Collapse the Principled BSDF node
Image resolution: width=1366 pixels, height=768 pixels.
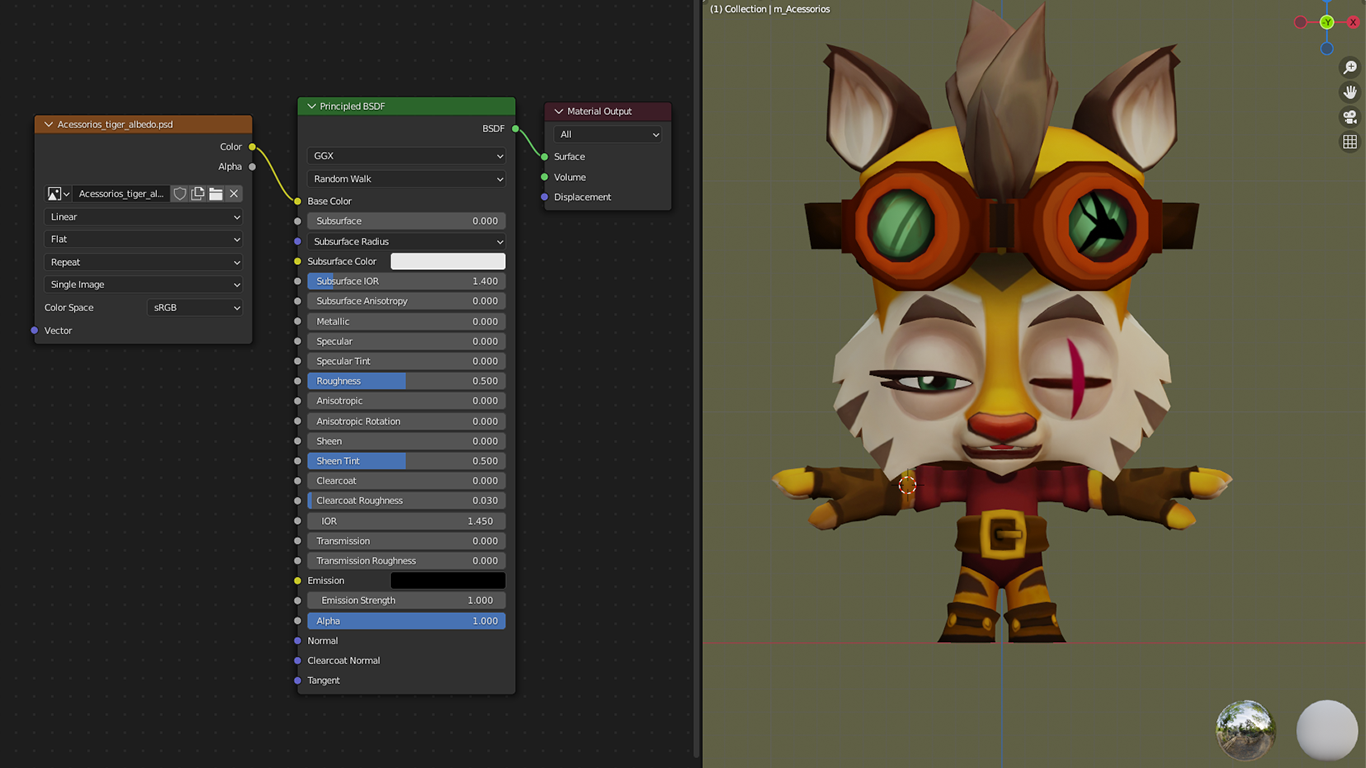pos(311,106)
